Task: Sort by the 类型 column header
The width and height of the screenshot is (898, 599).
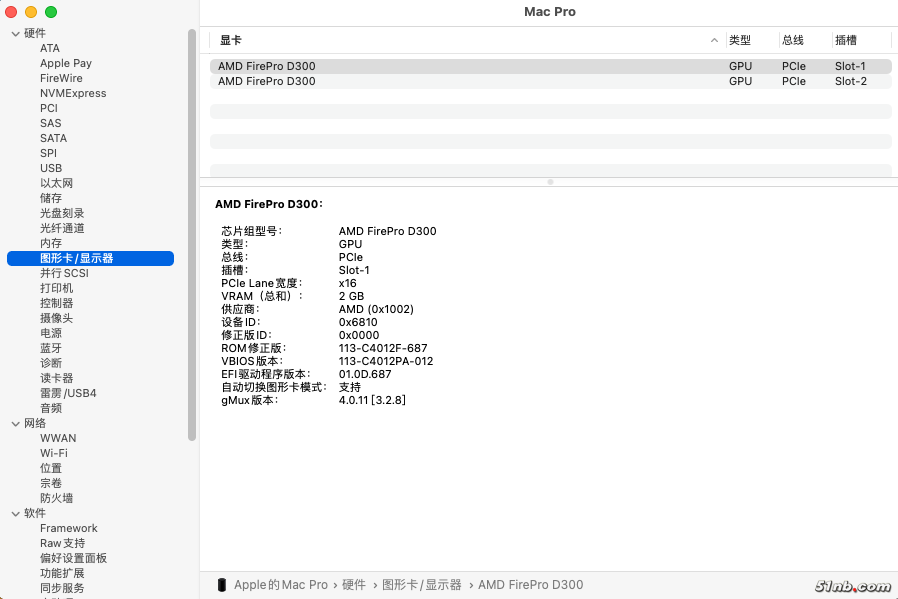Action: pos(740,41)
